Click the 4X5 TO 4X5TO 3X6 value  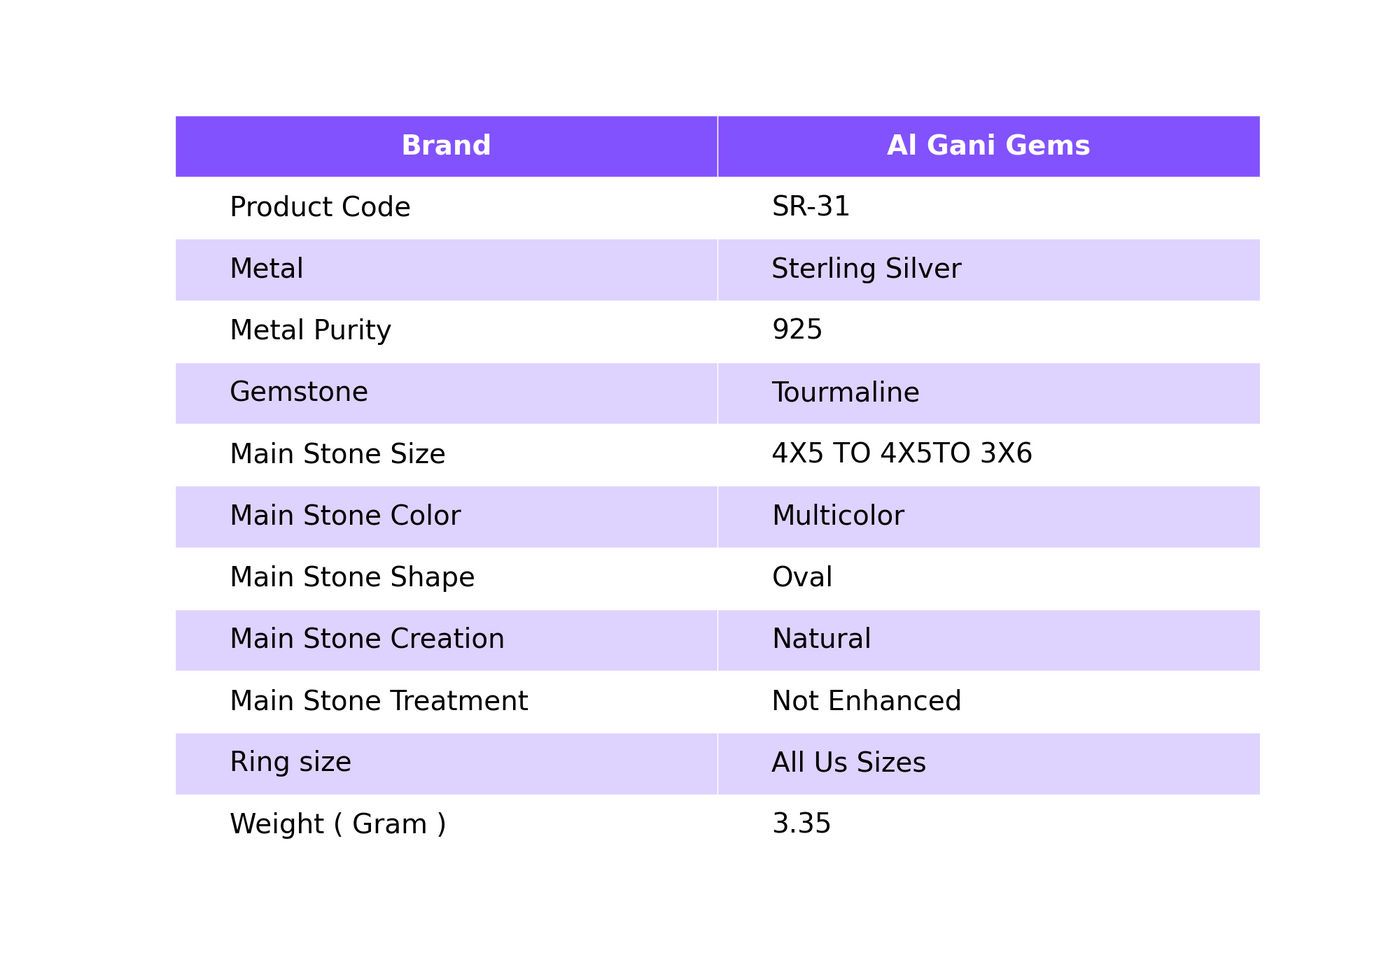coord(902,454)
